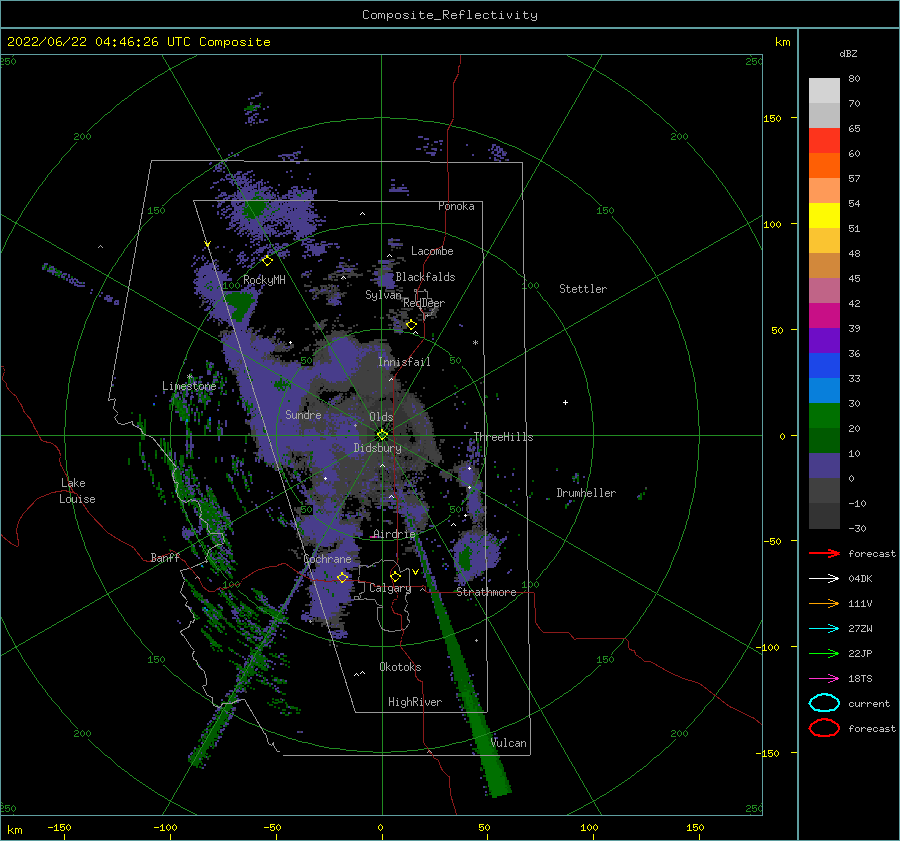
Task: Click the Lake Louise label
Action: (x=77, y=491)
